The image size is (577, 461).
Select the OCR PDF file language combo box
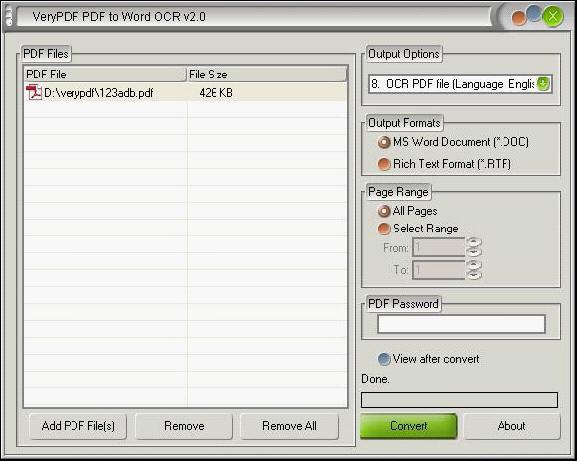(x=460, y=84)
